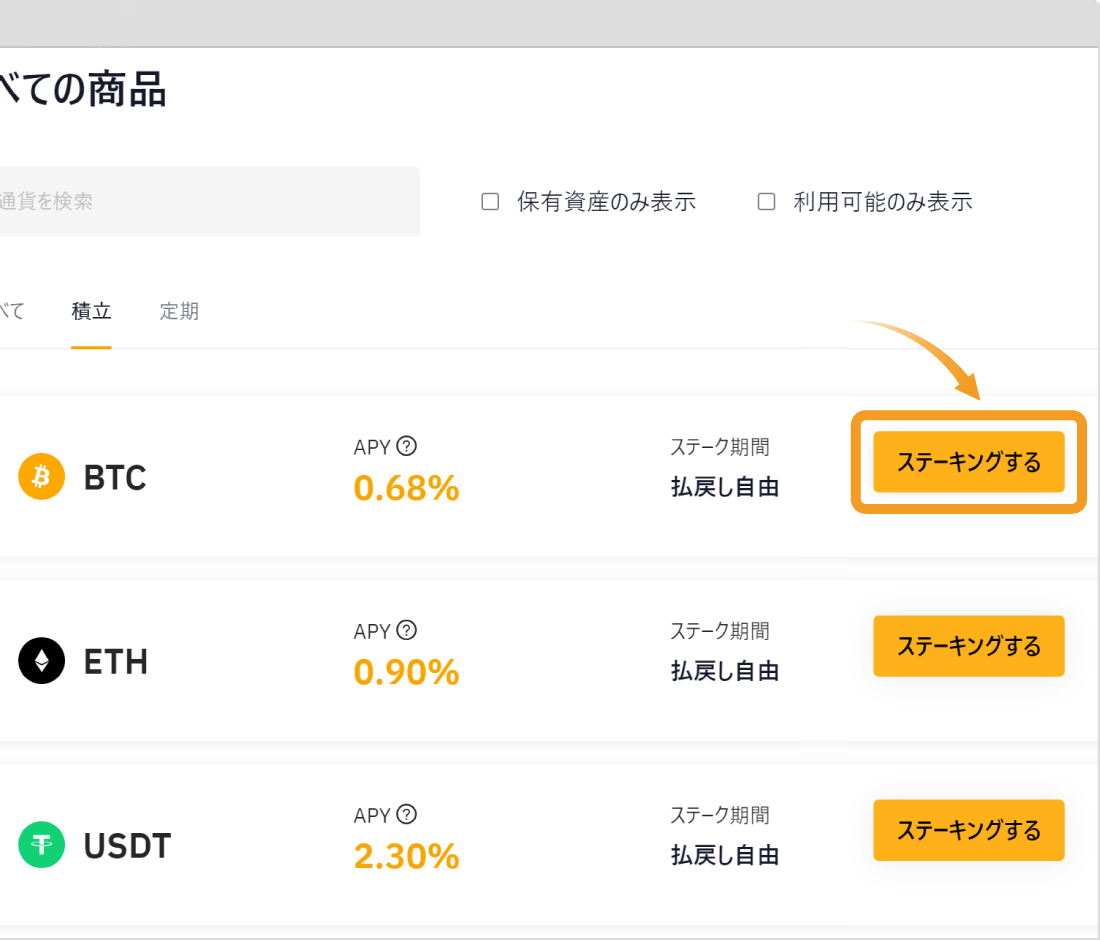The width and height of the screenshot is (1100, 940).
Task: Enable 保有資産のみ表示 checkbox
Action: coord(490,202)
